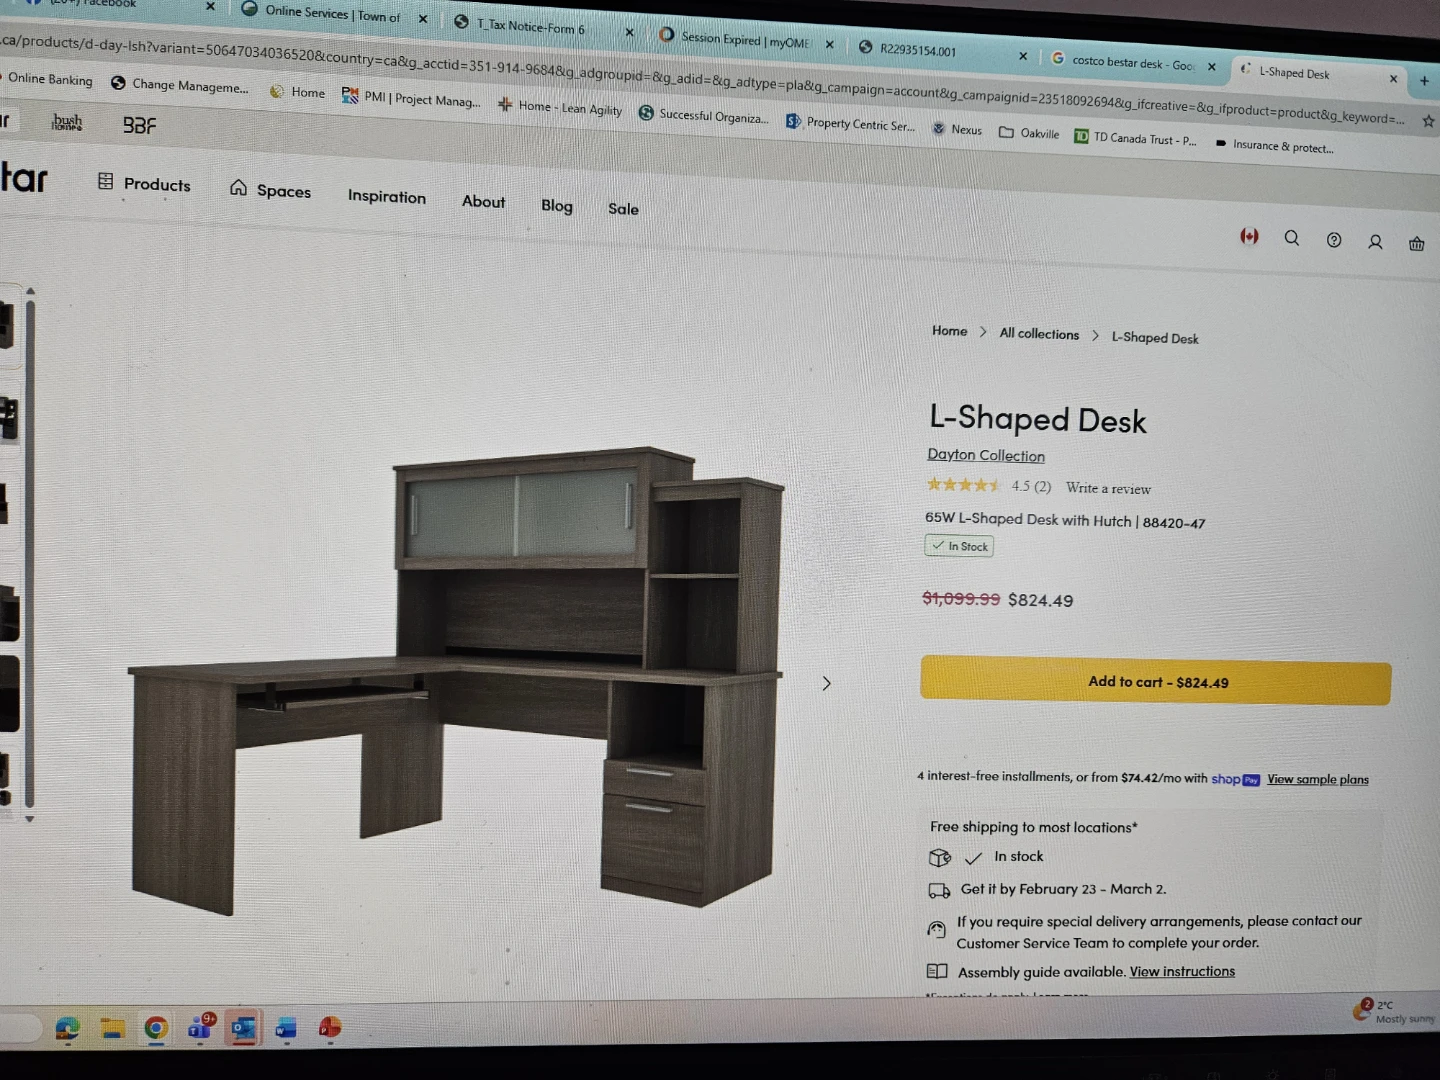Launch Microsoft Edge from the taskbar

[x=67, y=1028]
